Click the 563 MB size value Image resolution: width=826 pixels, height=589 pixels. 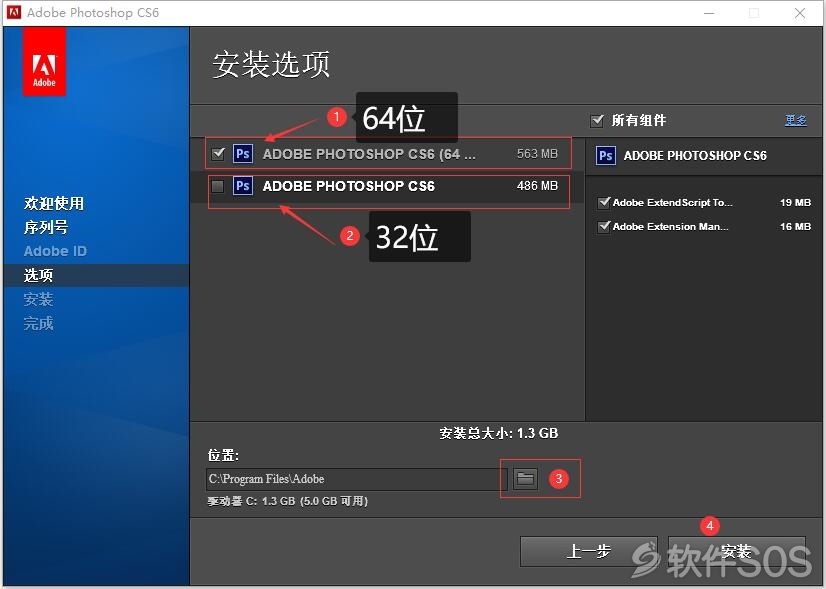[537, 154]
